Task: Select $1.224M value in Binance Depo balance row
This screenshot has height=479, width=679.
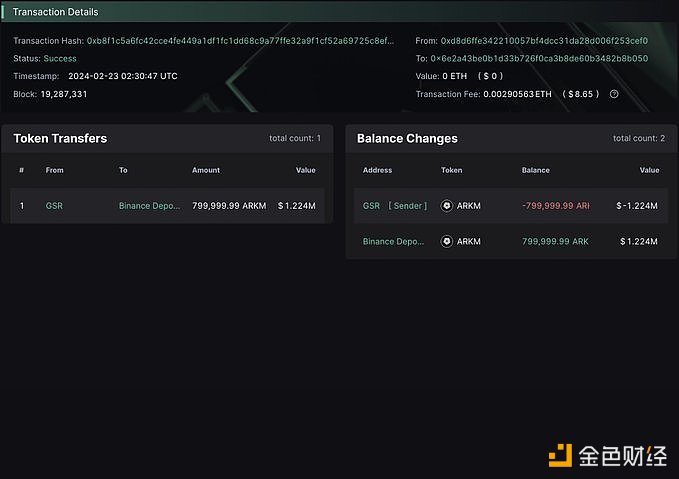Action: tap(639, 241)
